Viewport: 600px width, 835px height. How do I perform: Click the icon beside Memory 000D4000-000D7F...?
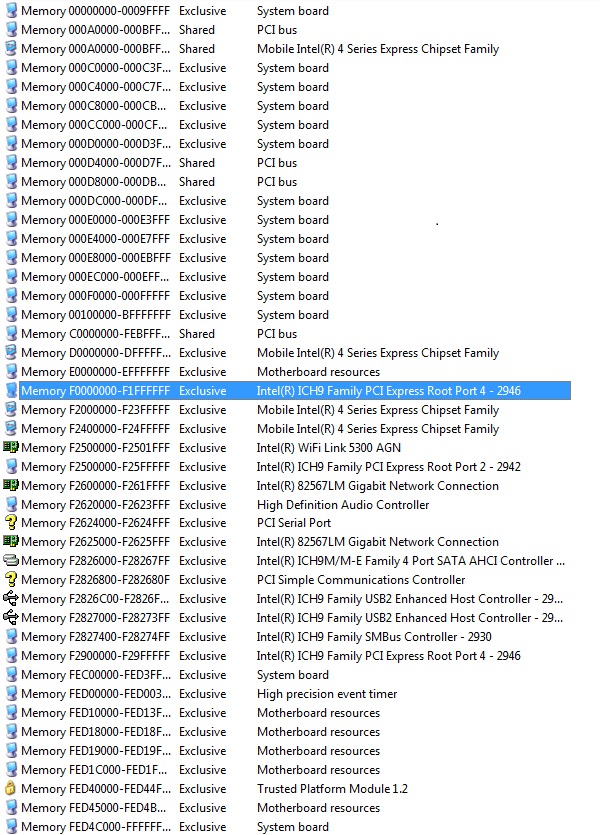click(x=11, y=162)
